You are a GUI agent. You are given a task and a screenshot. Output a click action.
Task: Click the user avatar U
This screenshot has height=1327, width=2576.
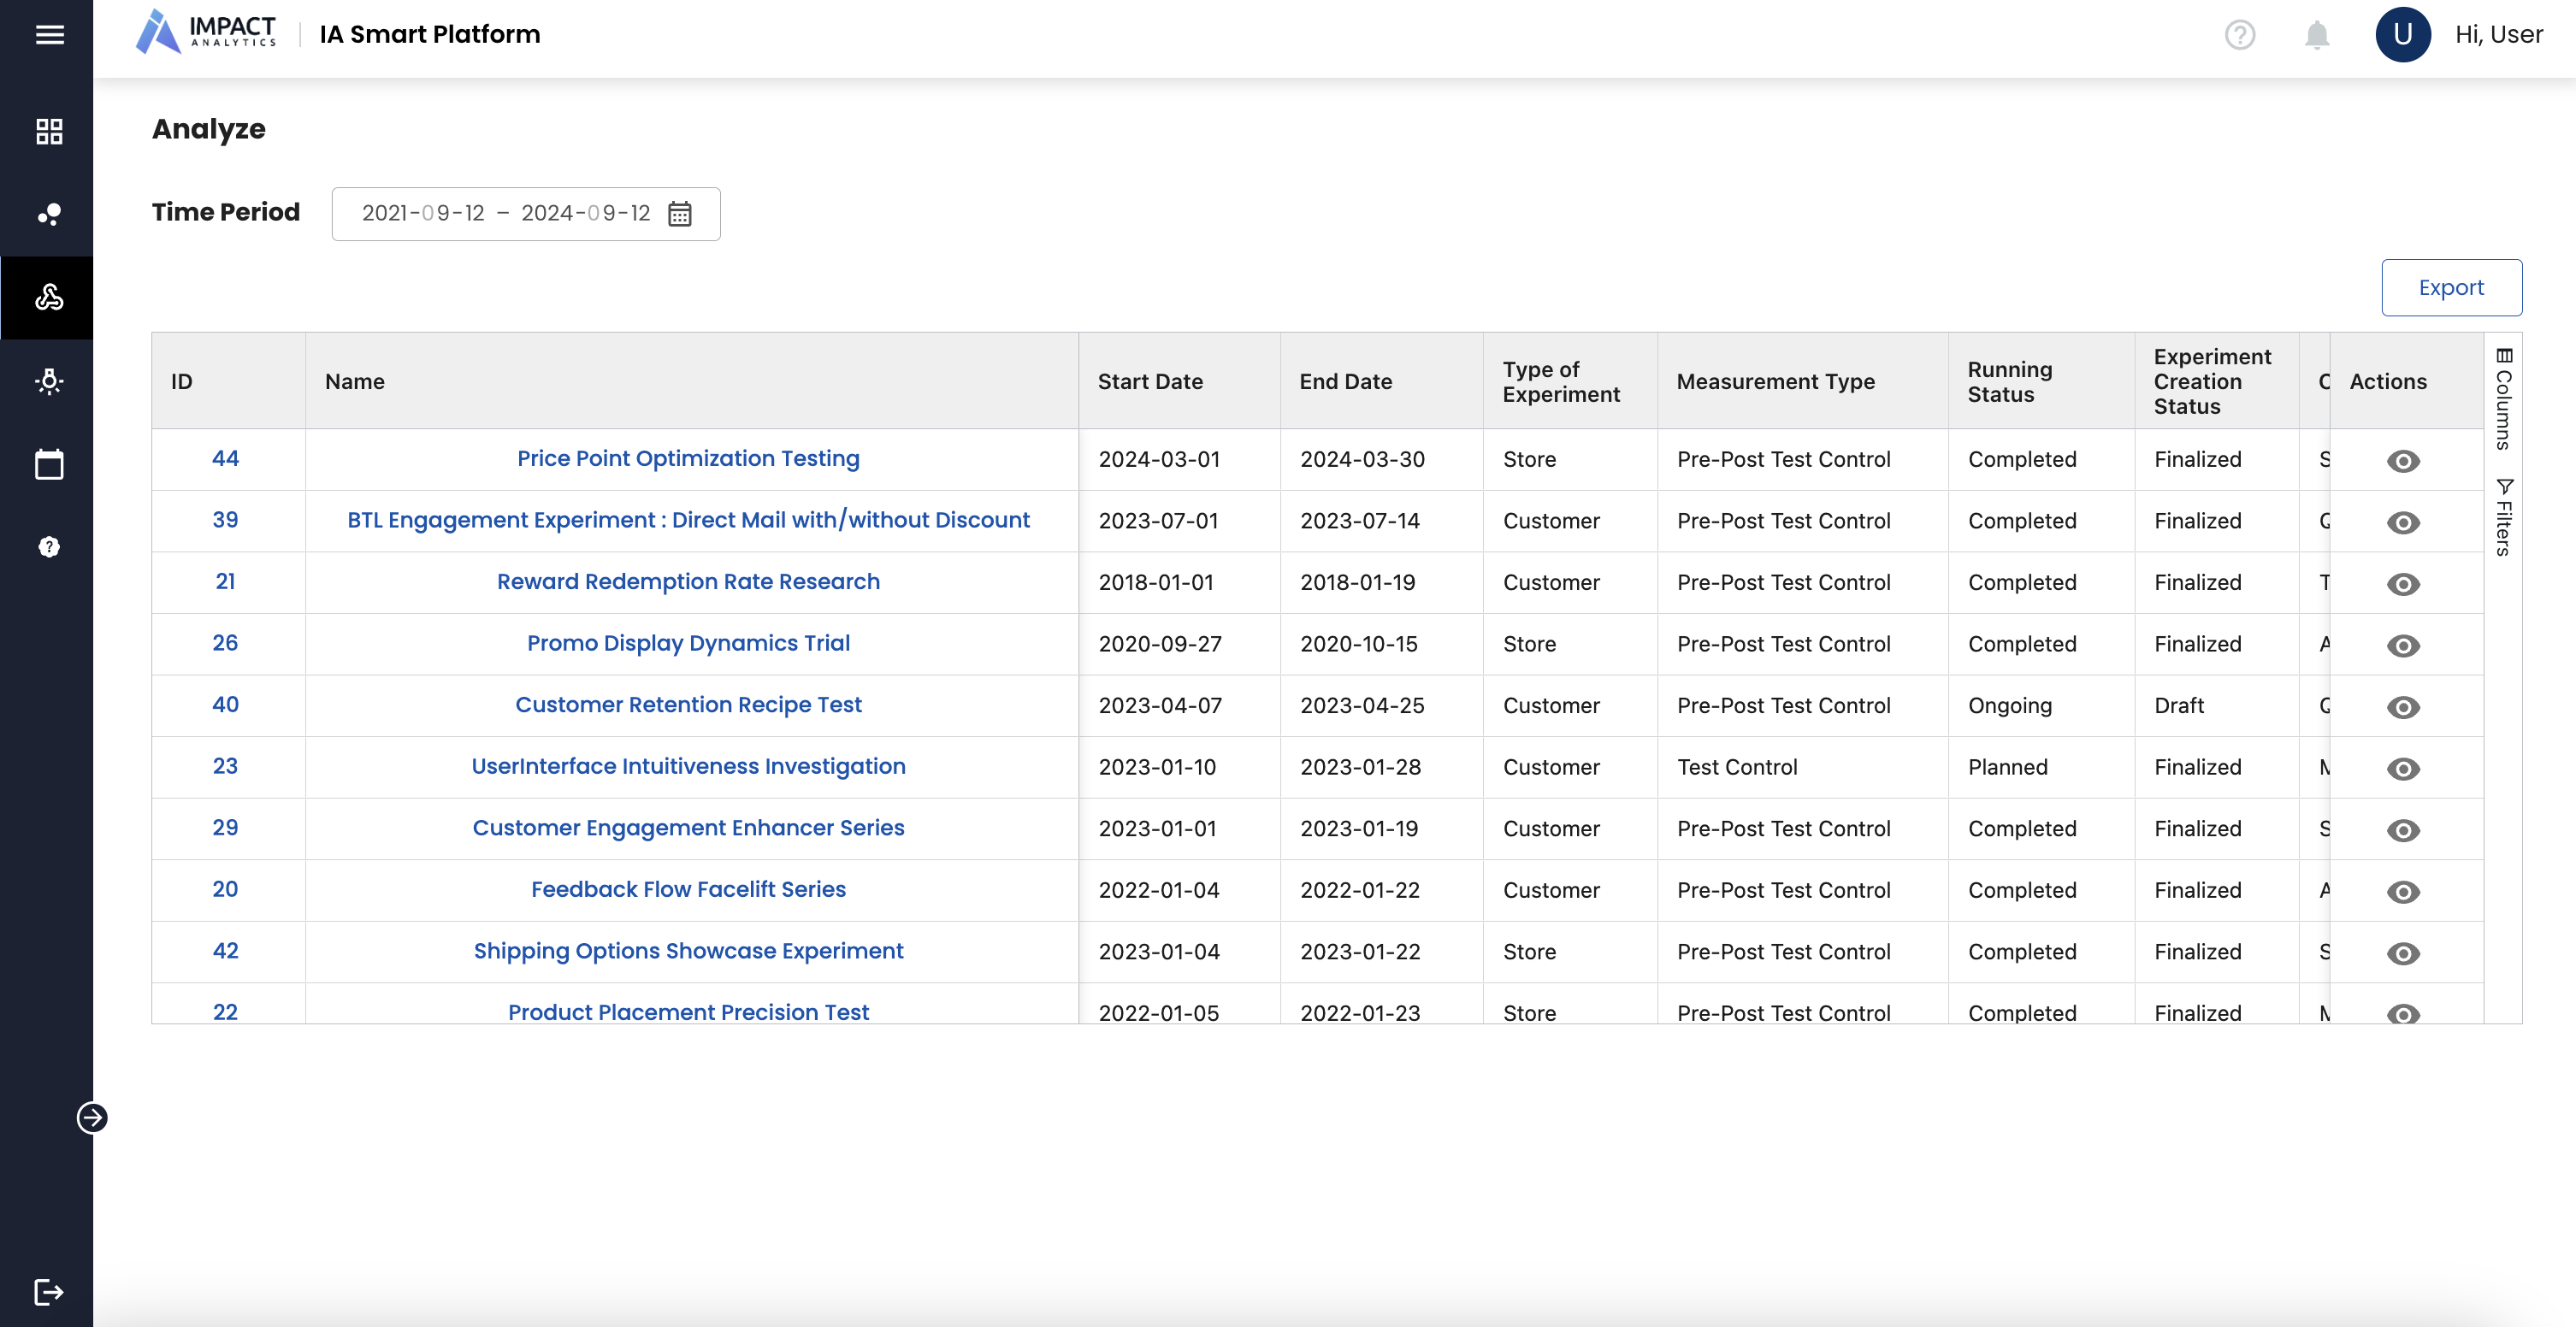(2402, 35)
